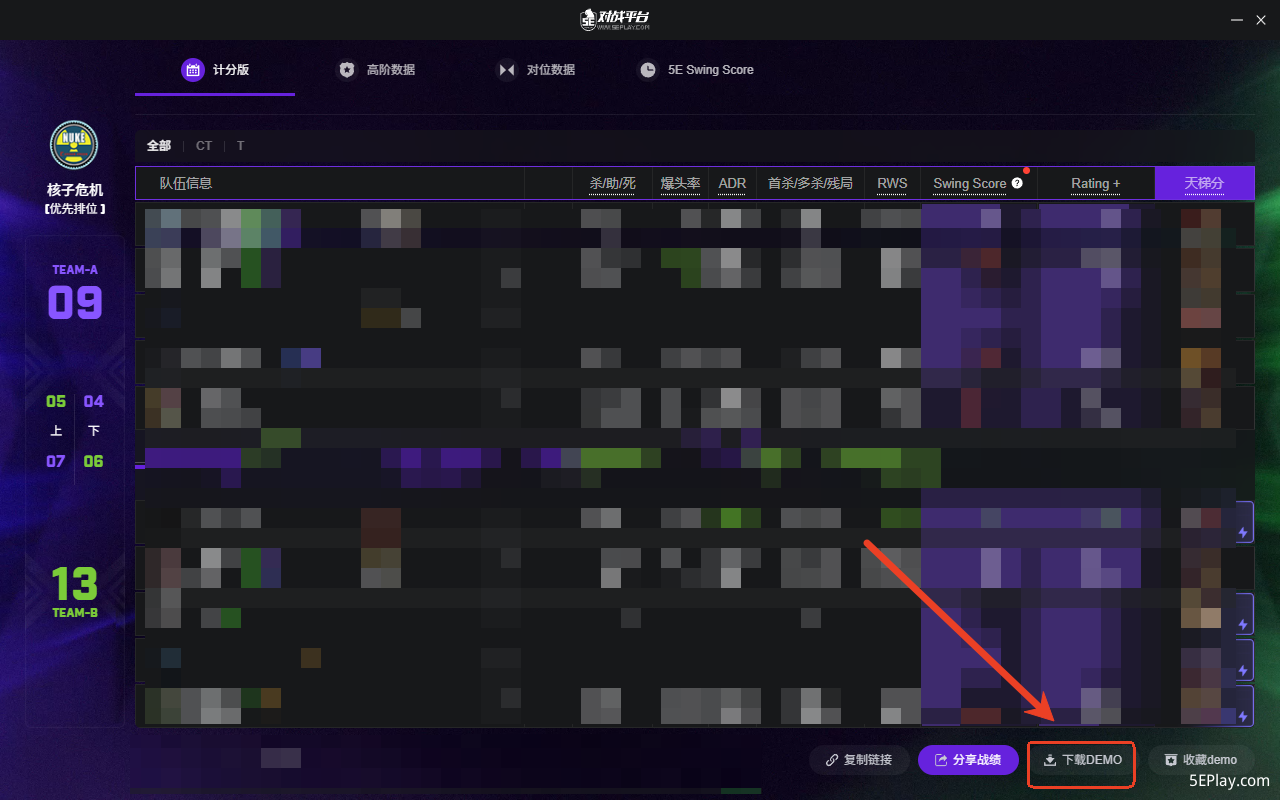This screenshot has width=1280, height=800.
Task: Click the TEAM-A score 09
Action: (75, 302)
